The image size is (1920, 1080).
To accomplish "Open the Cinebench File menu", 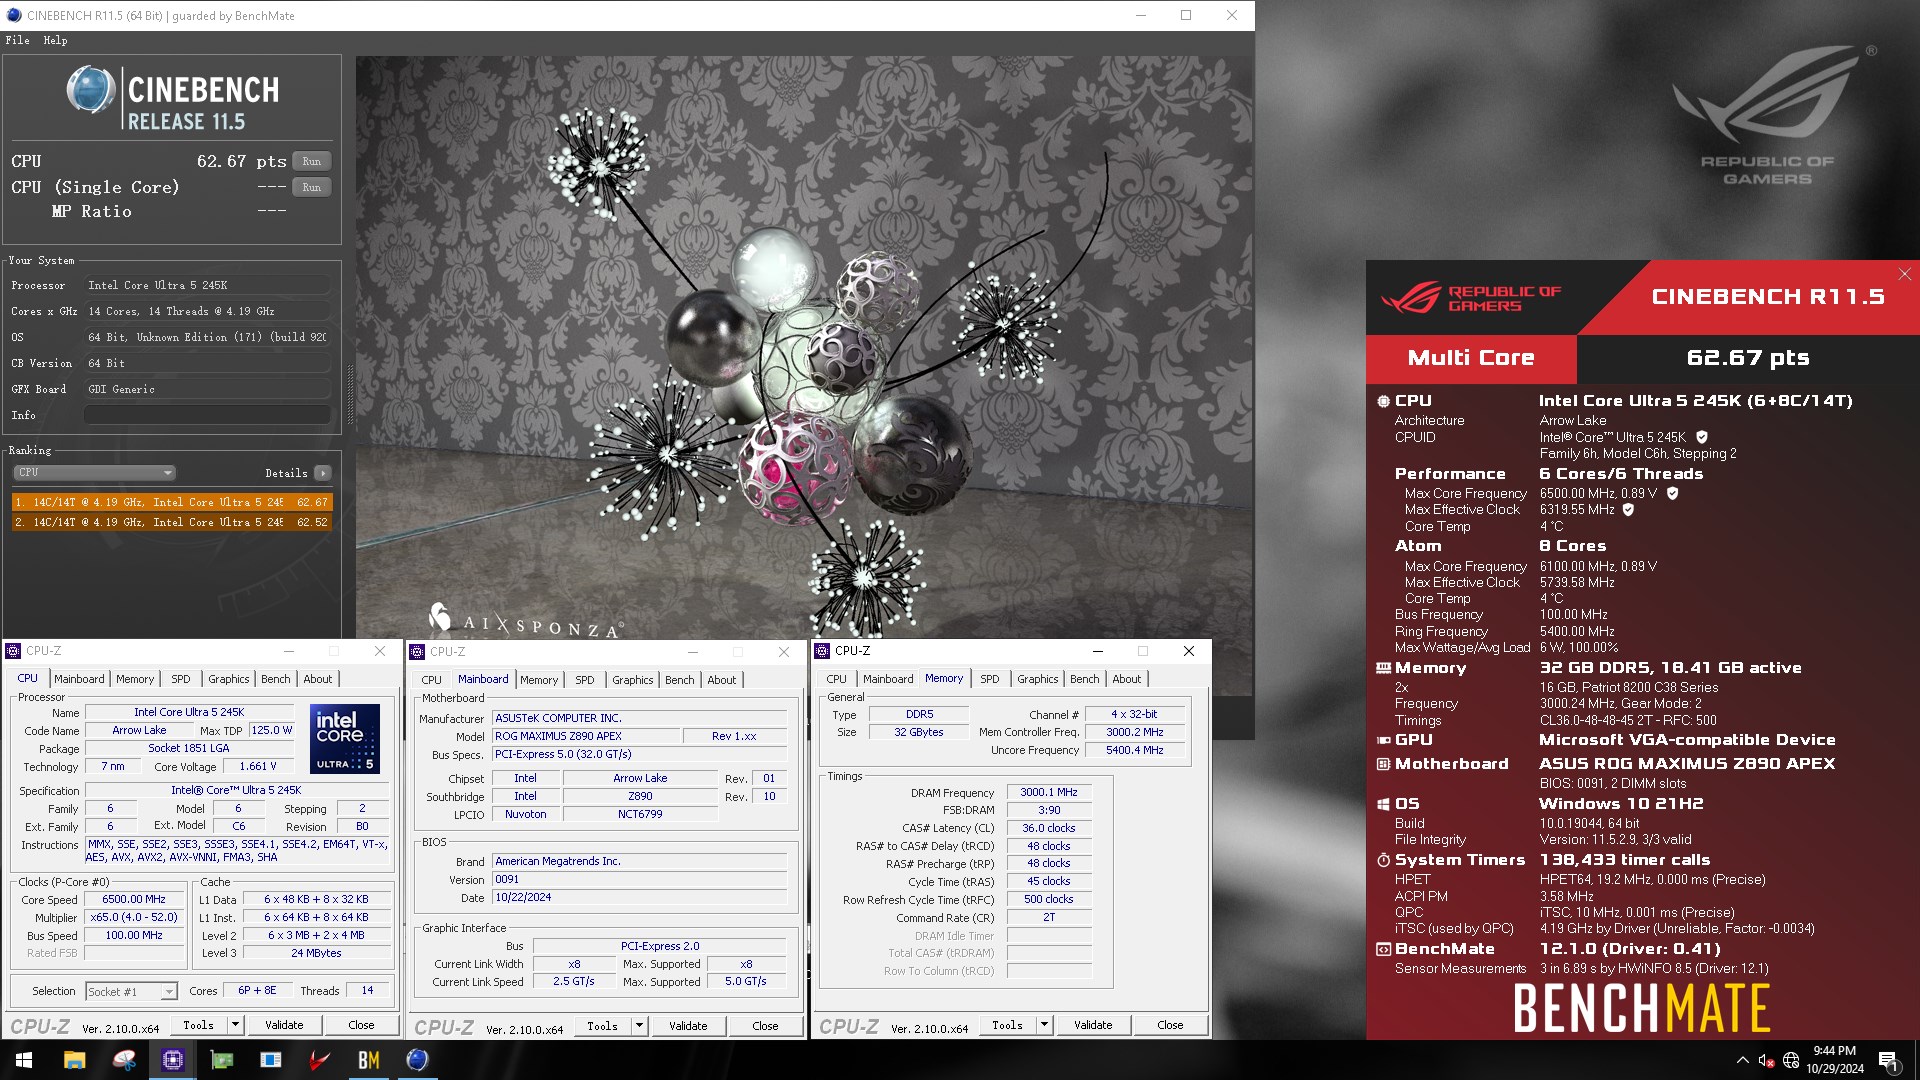I will [17, 40].
